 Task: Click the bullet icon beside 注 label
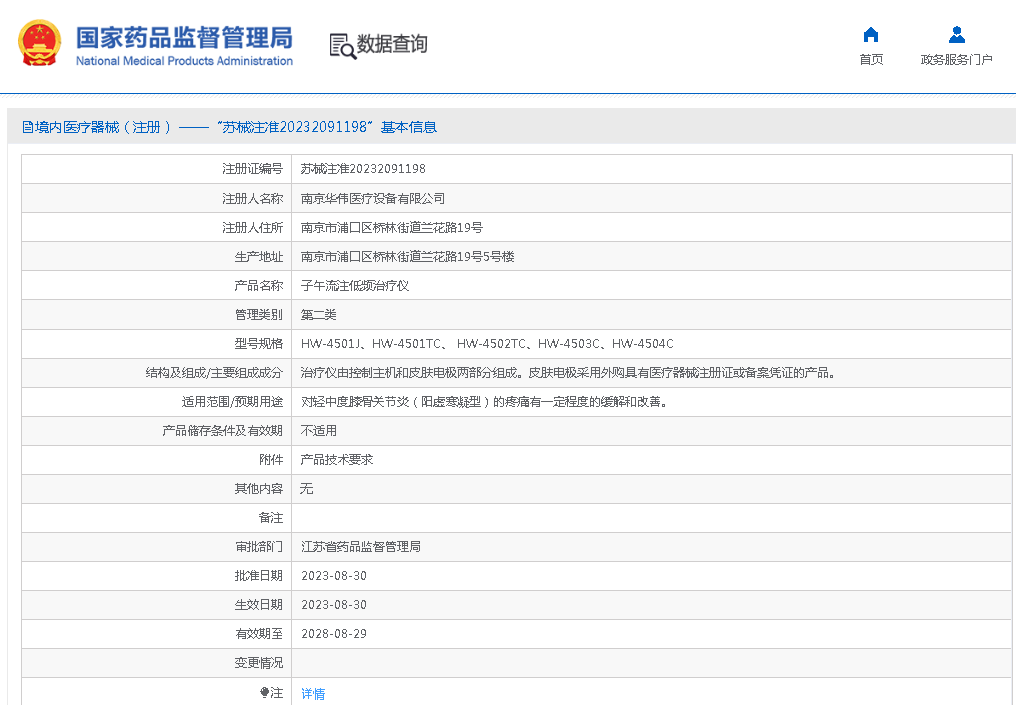pos(264,692)
